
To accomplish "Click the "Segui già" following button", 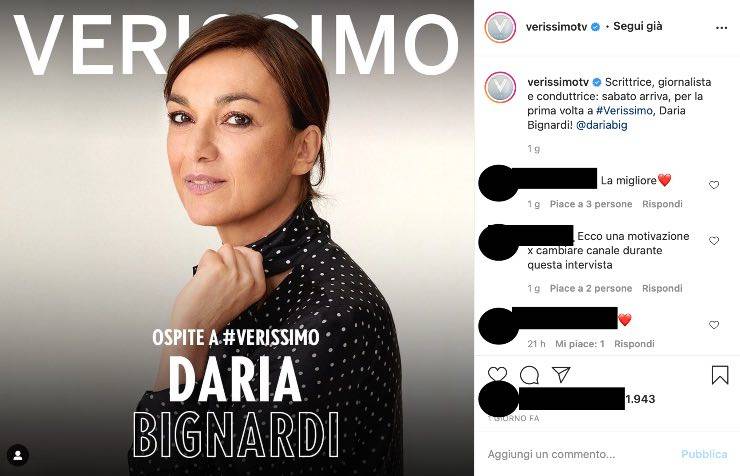I will click(638, 26).
